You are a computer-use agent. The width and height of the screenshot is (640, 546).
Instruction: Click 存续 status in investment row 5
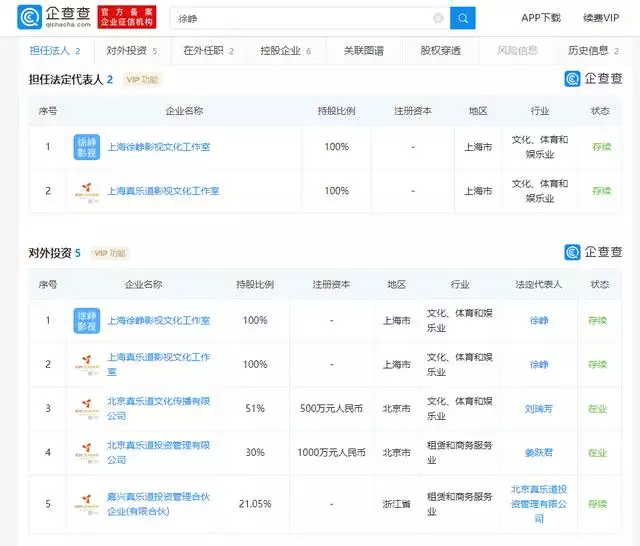pyautogui.click(x=597, y=504)
